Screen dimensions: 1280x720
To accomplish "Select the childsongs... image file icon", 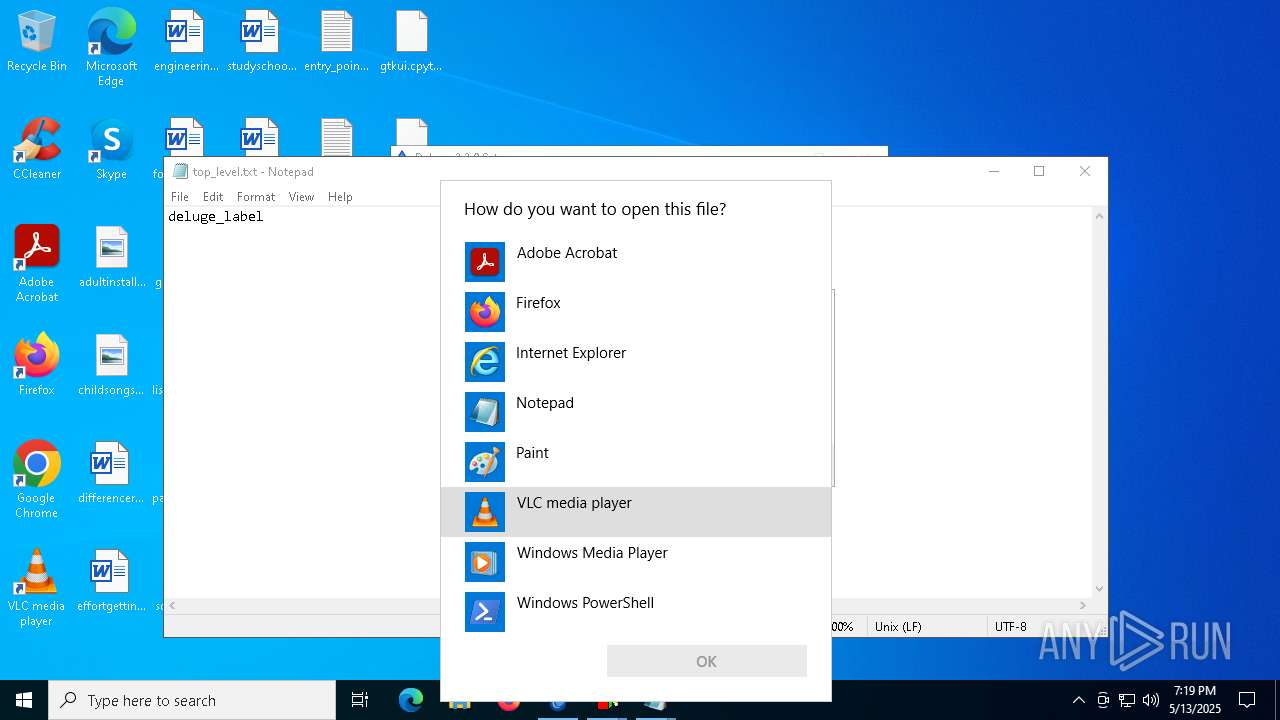I will pos(111,366).
